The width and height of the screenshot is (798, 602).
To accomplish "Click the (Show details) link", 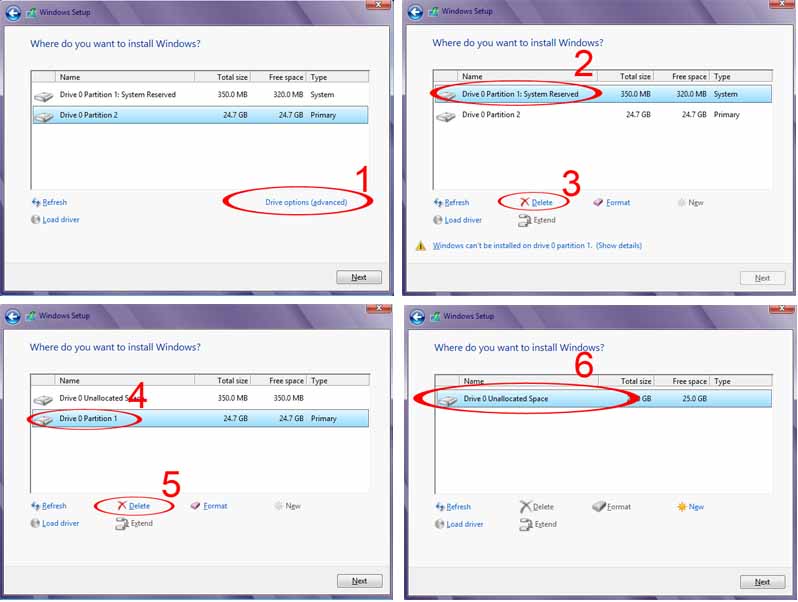I will (619, 245).
